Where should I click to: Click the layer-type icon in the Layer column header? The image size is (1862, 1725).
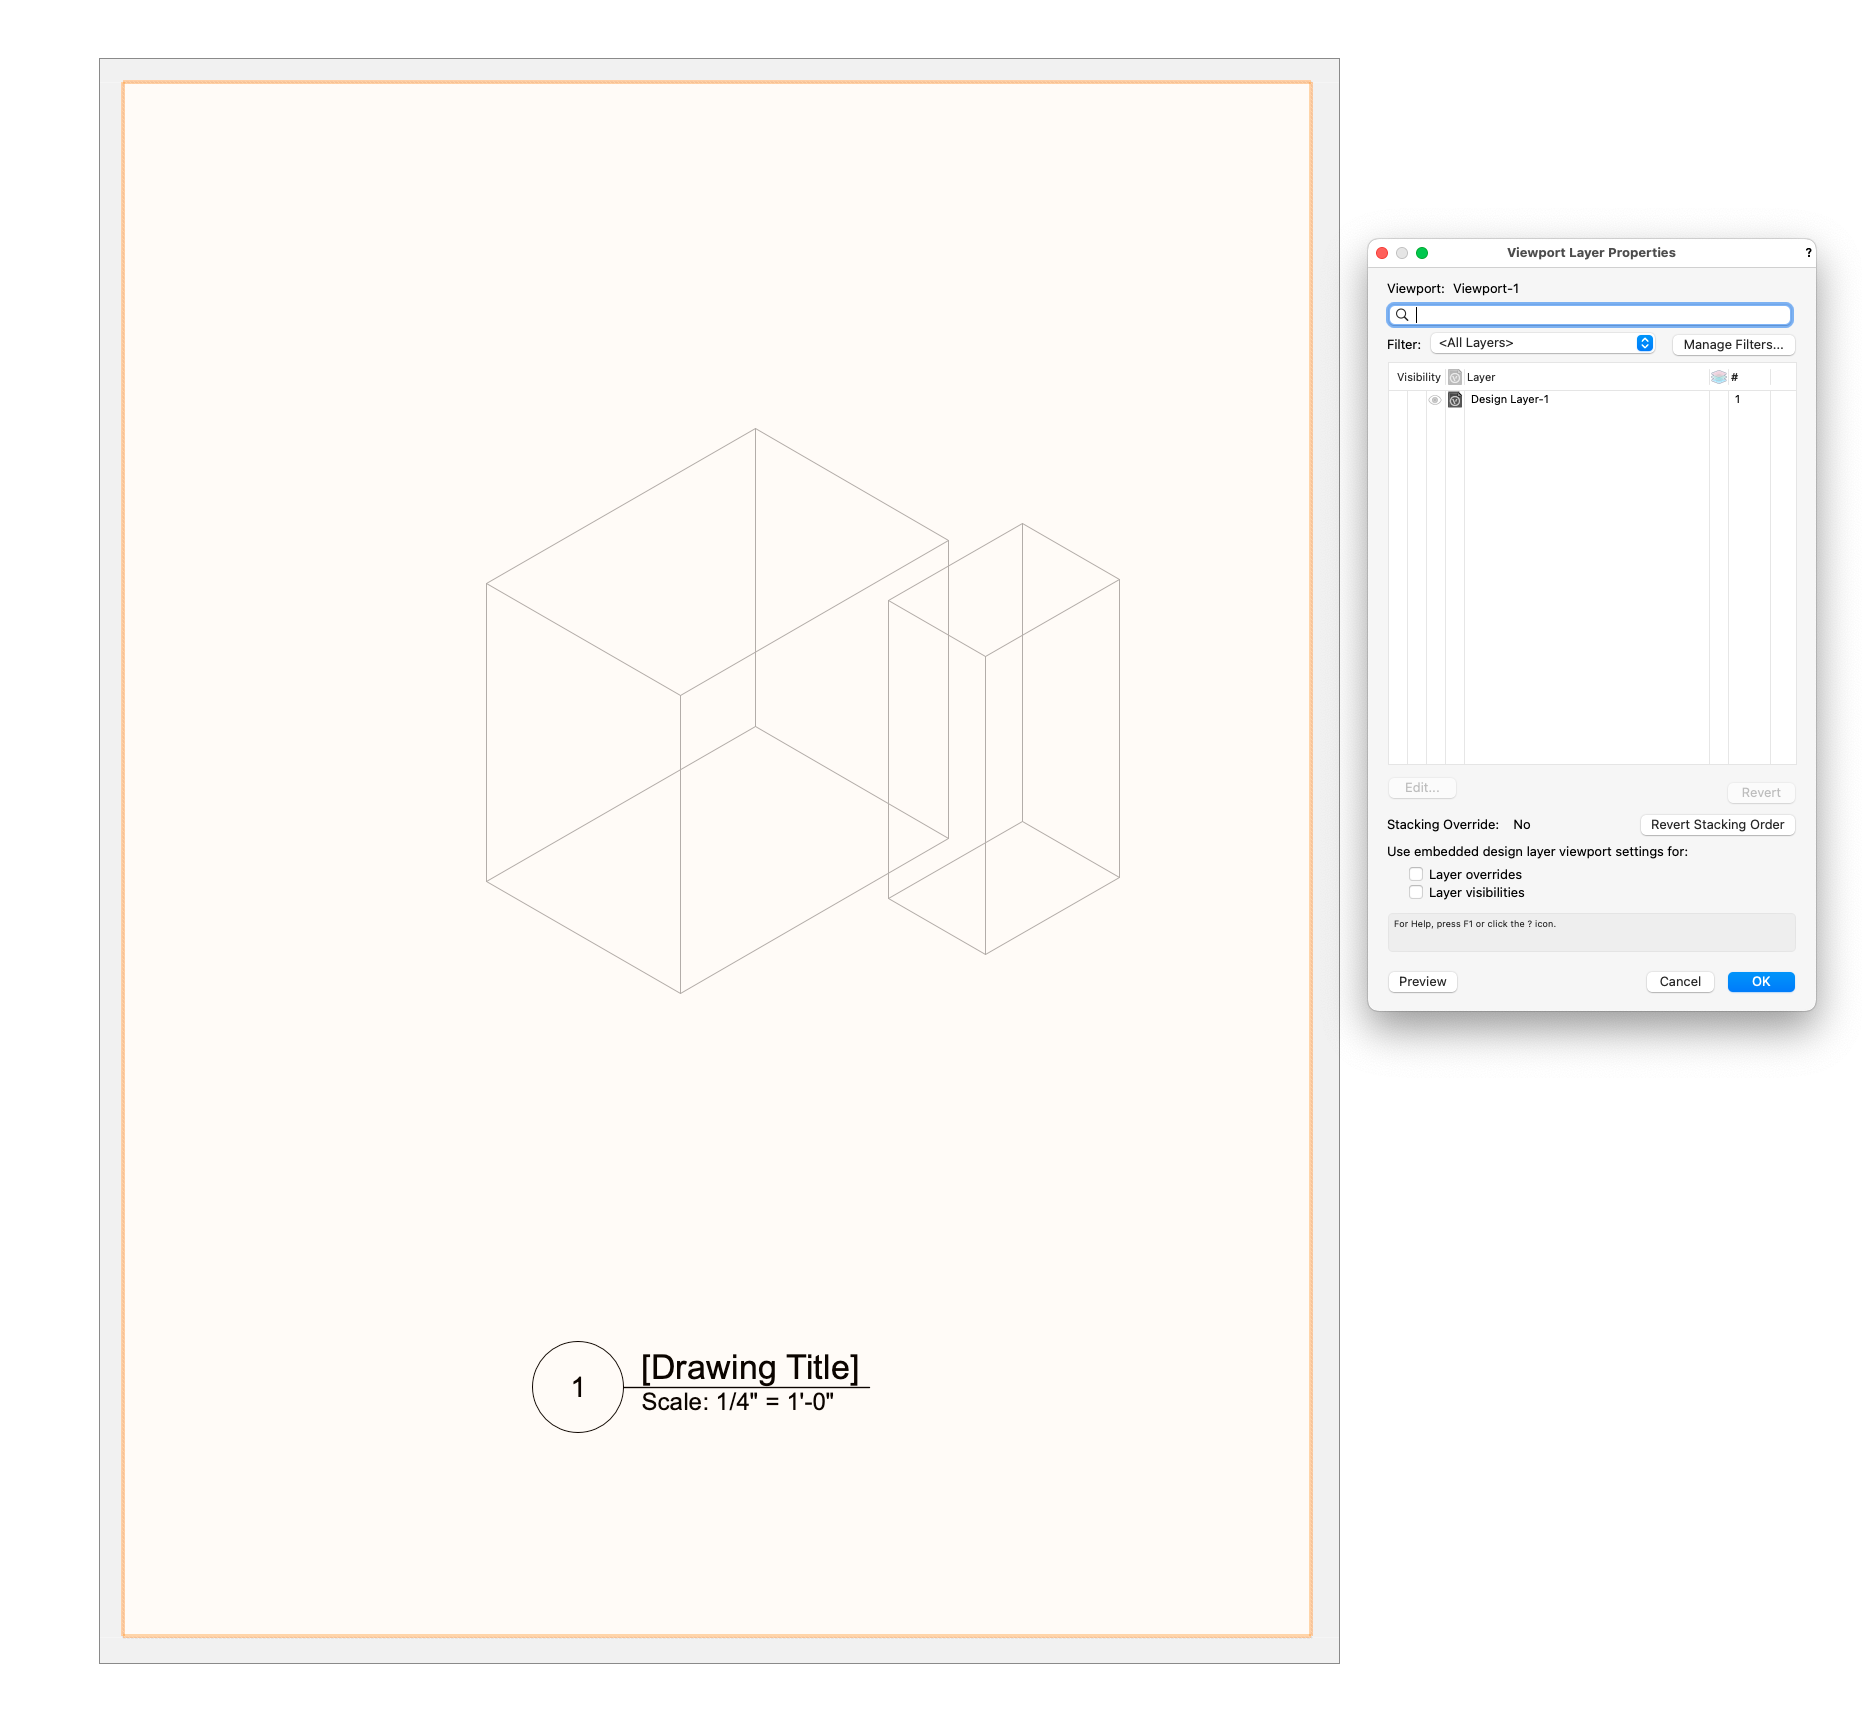[1454, 377]
